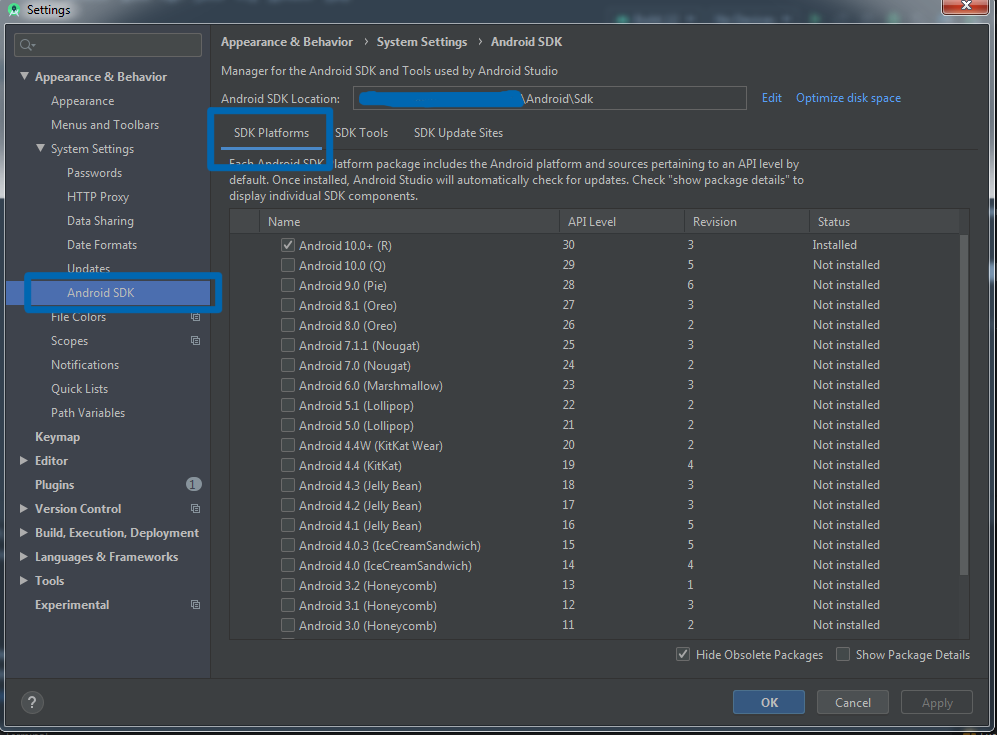Switch to the SDK Platforms tab
Image resolution: width=997 pixels, height=735 pixels.
point(272,133)
